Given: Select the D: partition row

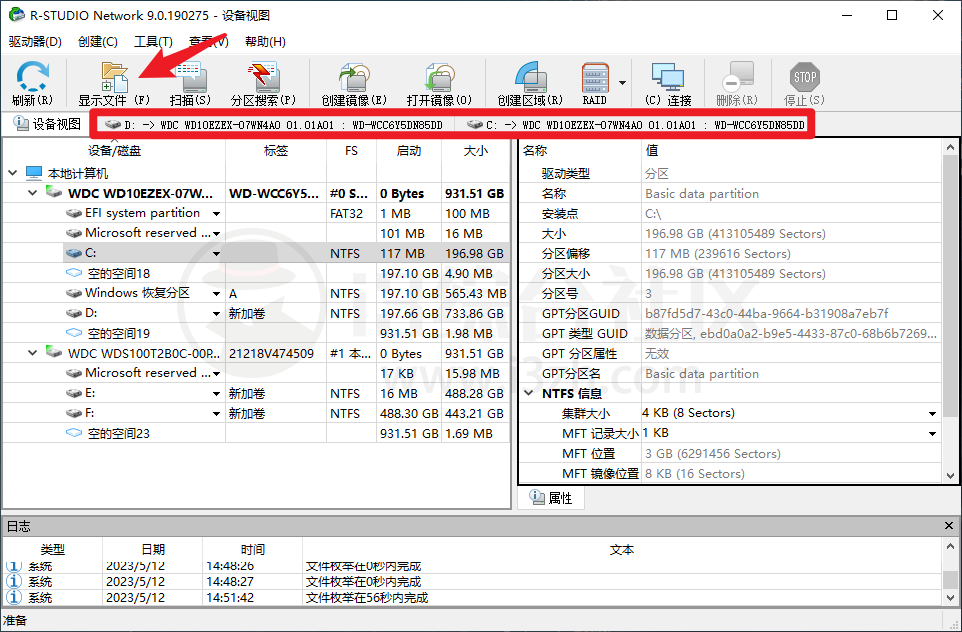Looking at the screenshot, I should click(256, 314).
